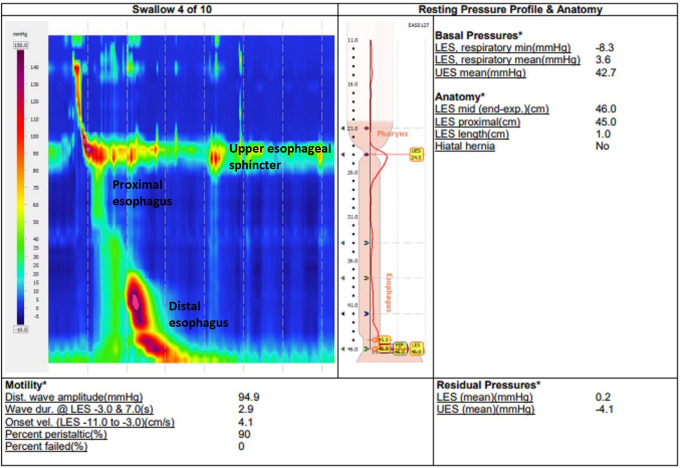
Task: Click the Pharynx label in the anatomy diagram
Action: pyautogui.click(x=393, y=134)
